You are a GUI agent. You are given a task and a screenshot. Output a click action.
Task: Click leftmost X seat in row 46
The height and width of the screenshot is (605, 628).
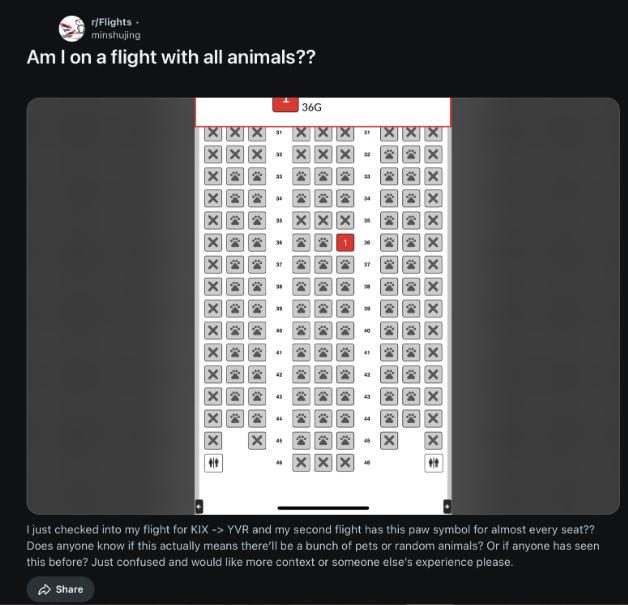[x=301, y=462]
